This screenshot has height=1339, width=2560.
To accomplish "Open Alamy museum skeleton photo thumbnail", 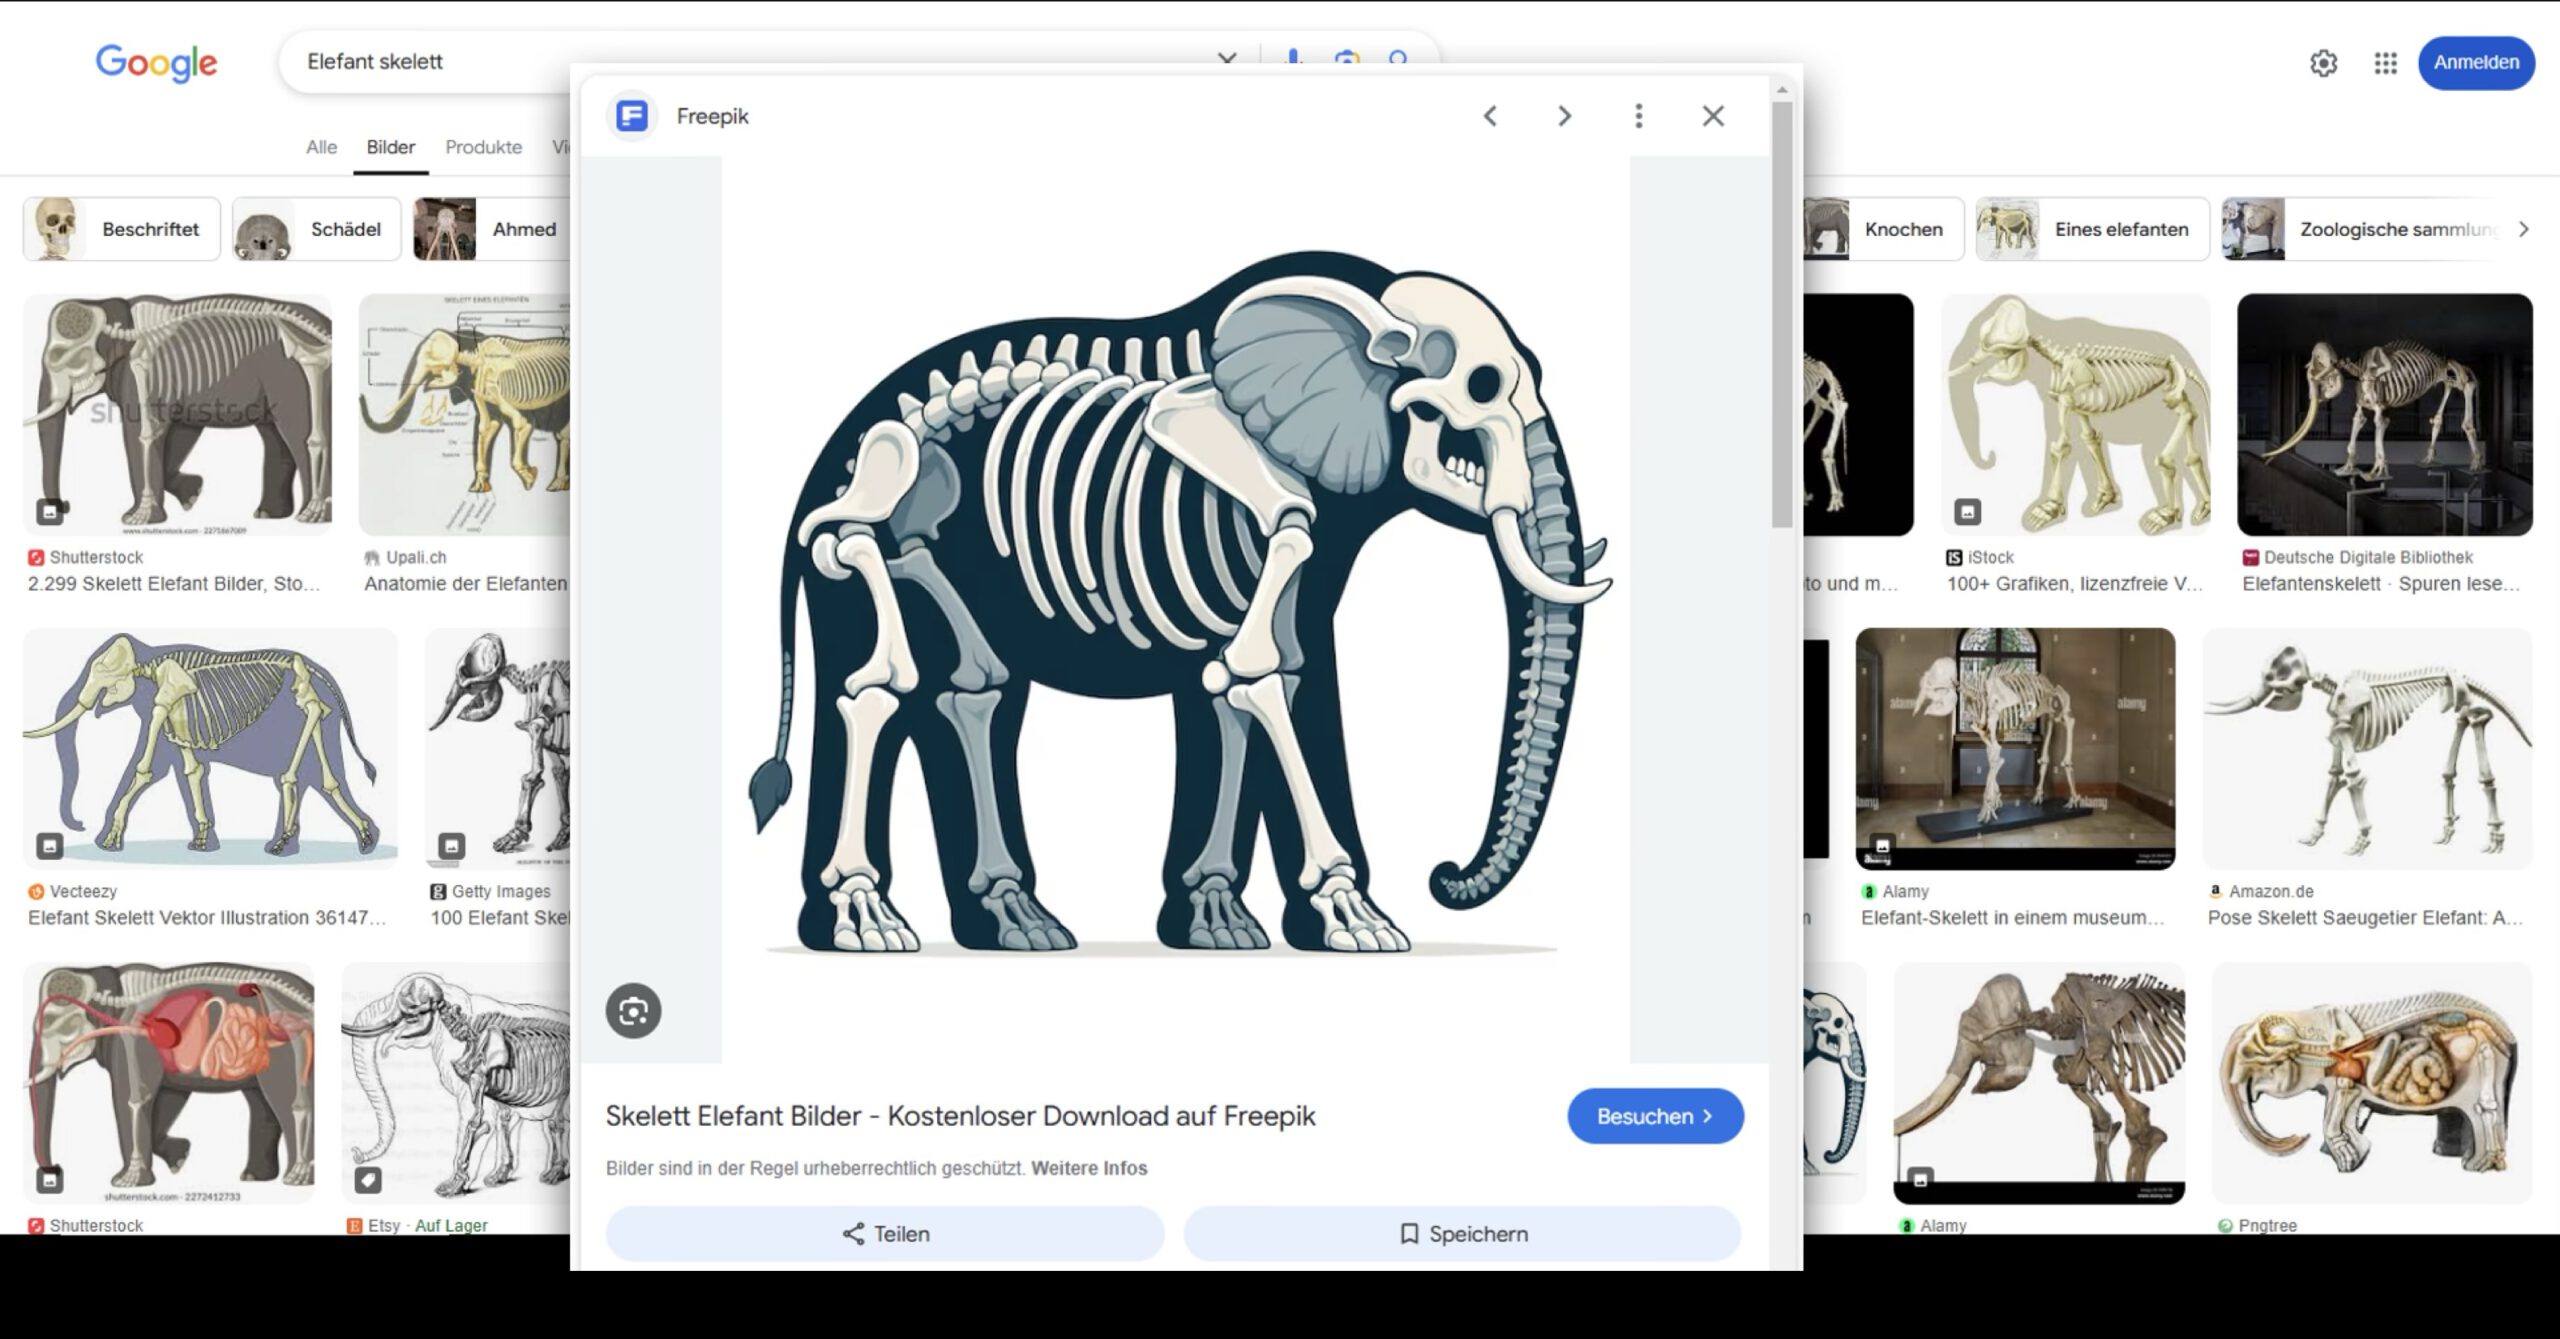I will pos(2015,748).
